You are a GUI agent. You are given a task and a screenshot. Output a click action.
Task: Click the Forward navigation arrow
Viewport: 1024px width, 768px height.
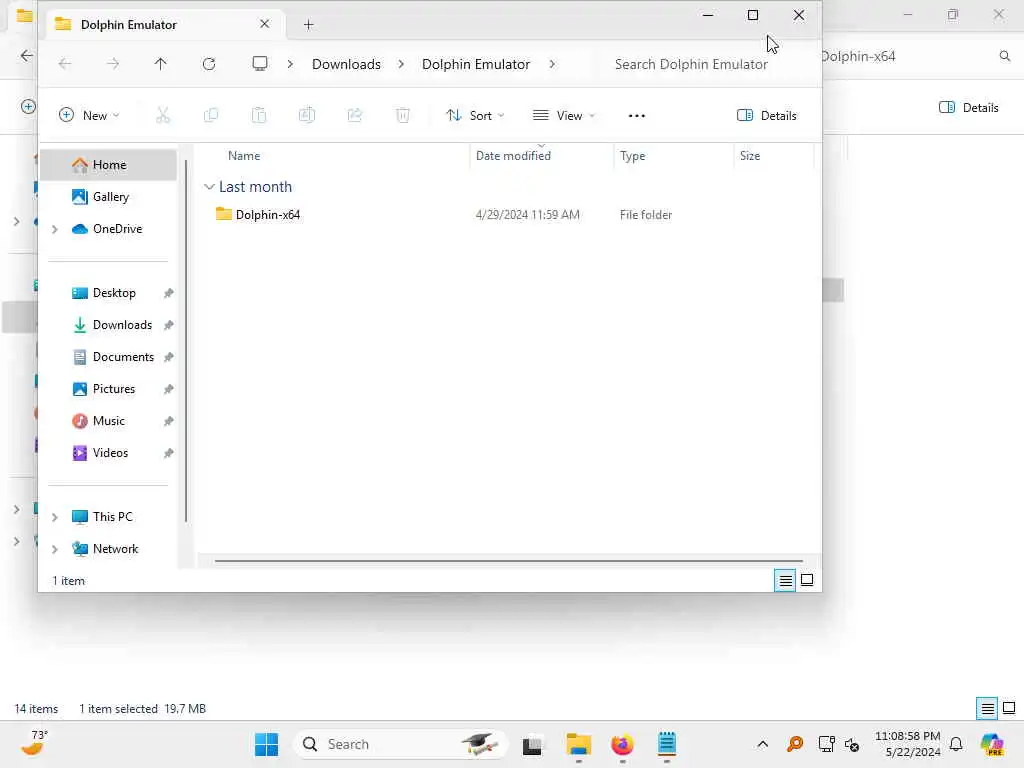(113, 64)
